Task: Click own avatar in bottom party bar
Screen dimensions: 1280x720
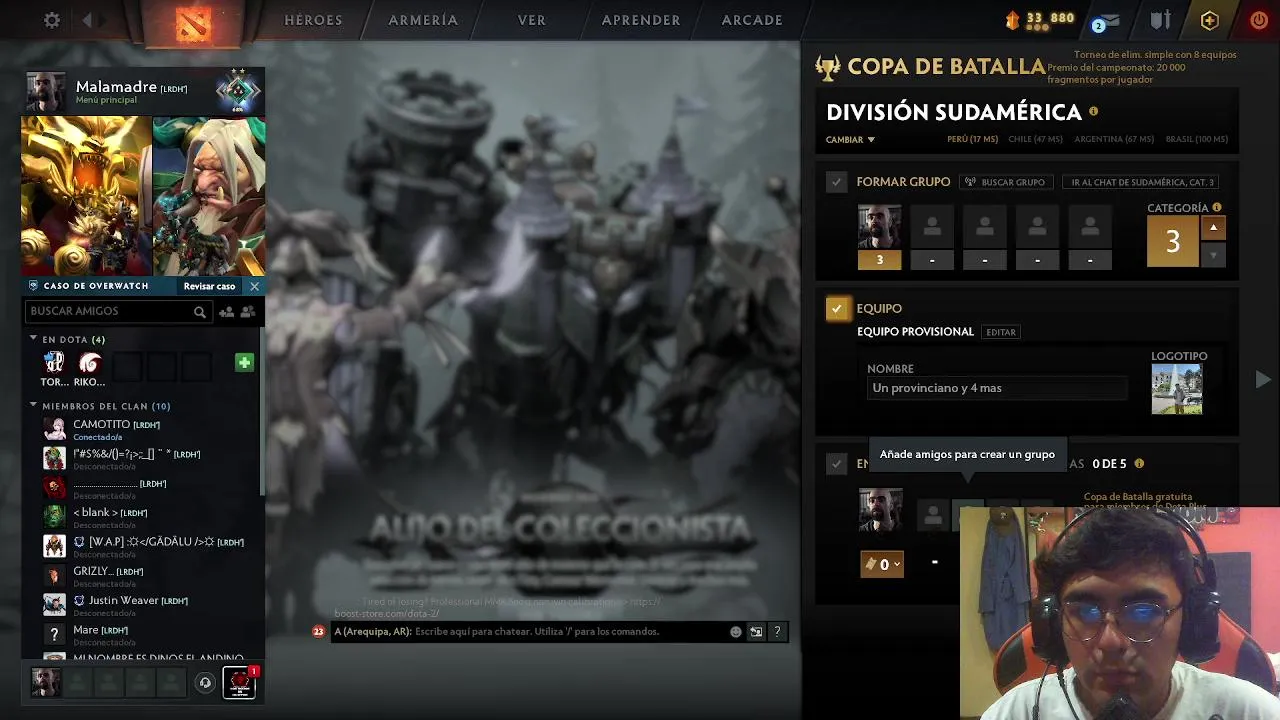Action: pos(45,682)
